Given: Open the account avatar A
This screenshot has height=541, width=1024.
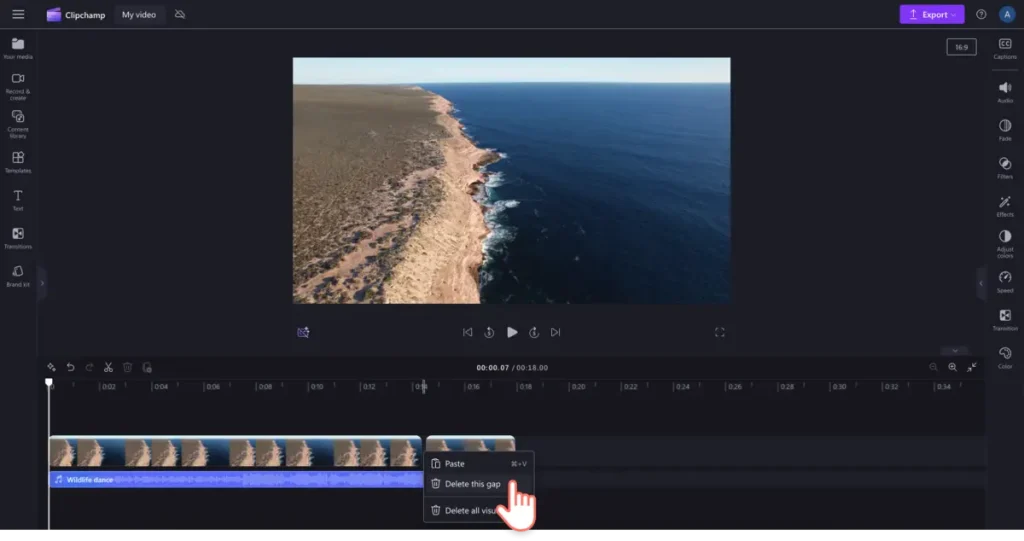Looking at the screenshot, I should (1006, 14).
